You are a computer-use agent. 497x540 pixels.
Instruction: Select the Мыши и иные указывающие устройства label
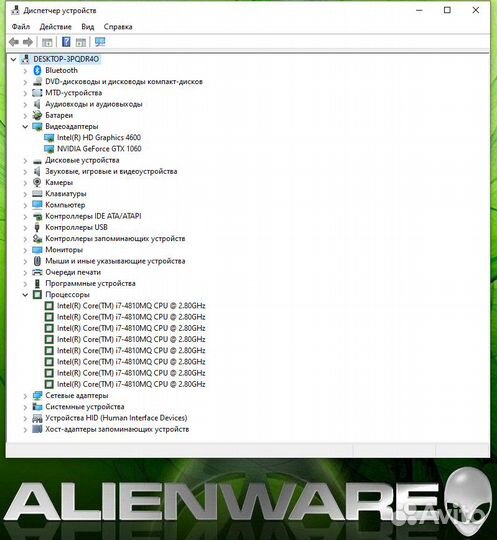pyautogui.click(x=115, y=261)
